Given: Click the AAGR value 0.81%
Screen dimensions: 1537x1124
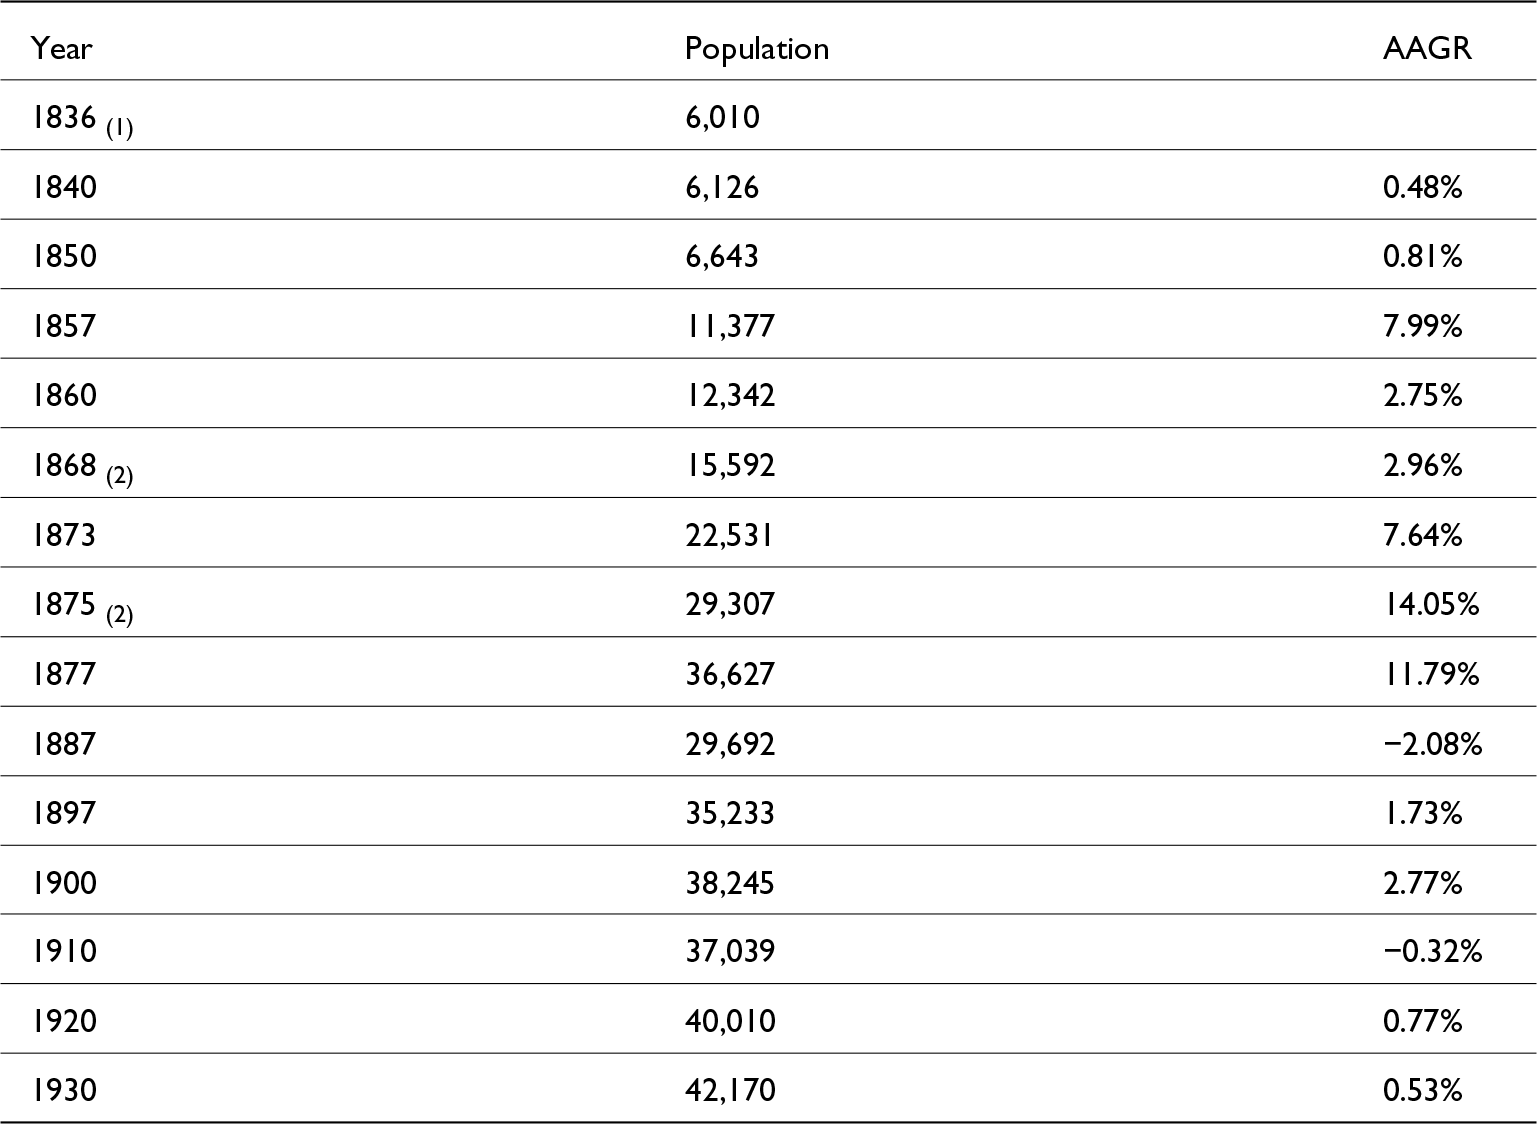Looking at the screenshot, I should click(x=1422, y=256).
